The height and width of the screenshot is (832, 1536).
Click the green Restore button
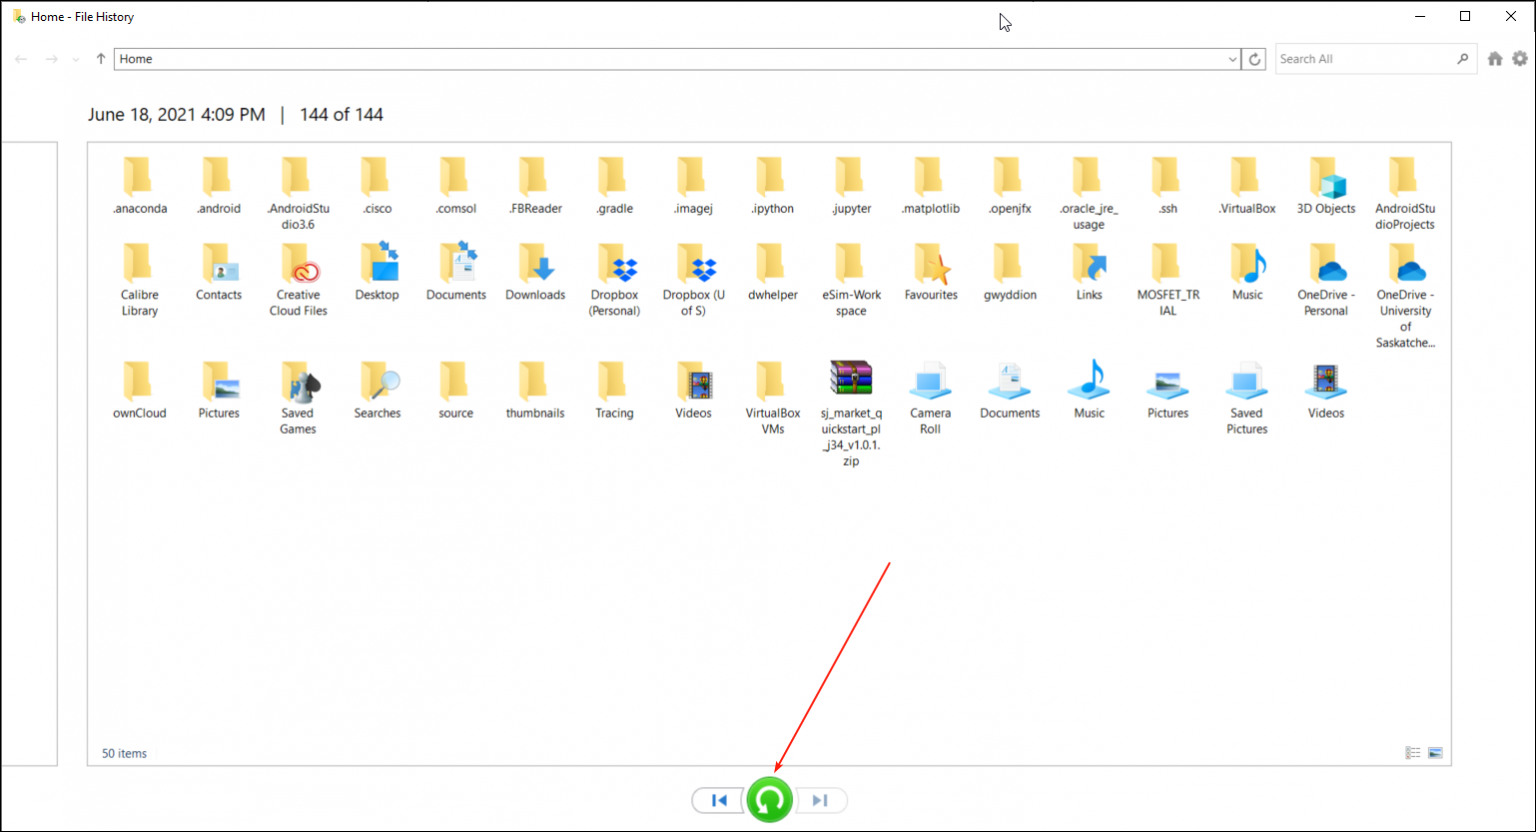tap(769, 800)
